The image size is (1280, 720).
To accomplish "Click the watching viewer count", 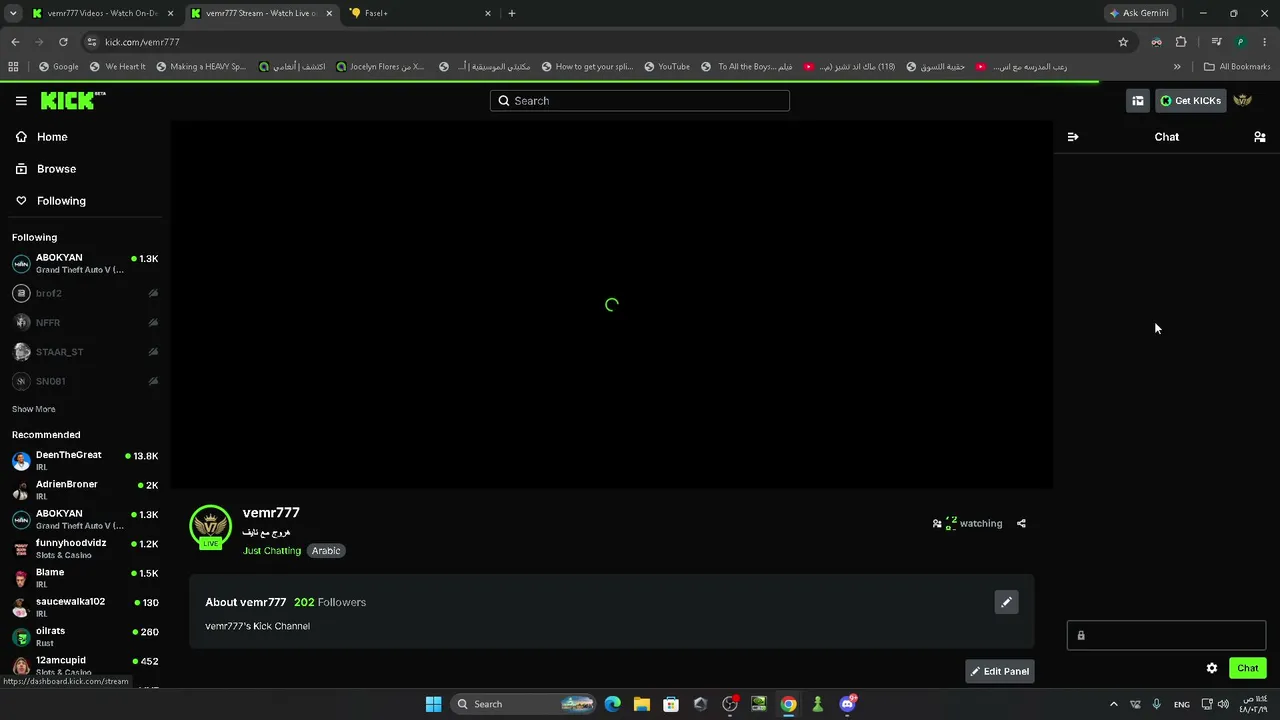I will (x=967, y=523).
